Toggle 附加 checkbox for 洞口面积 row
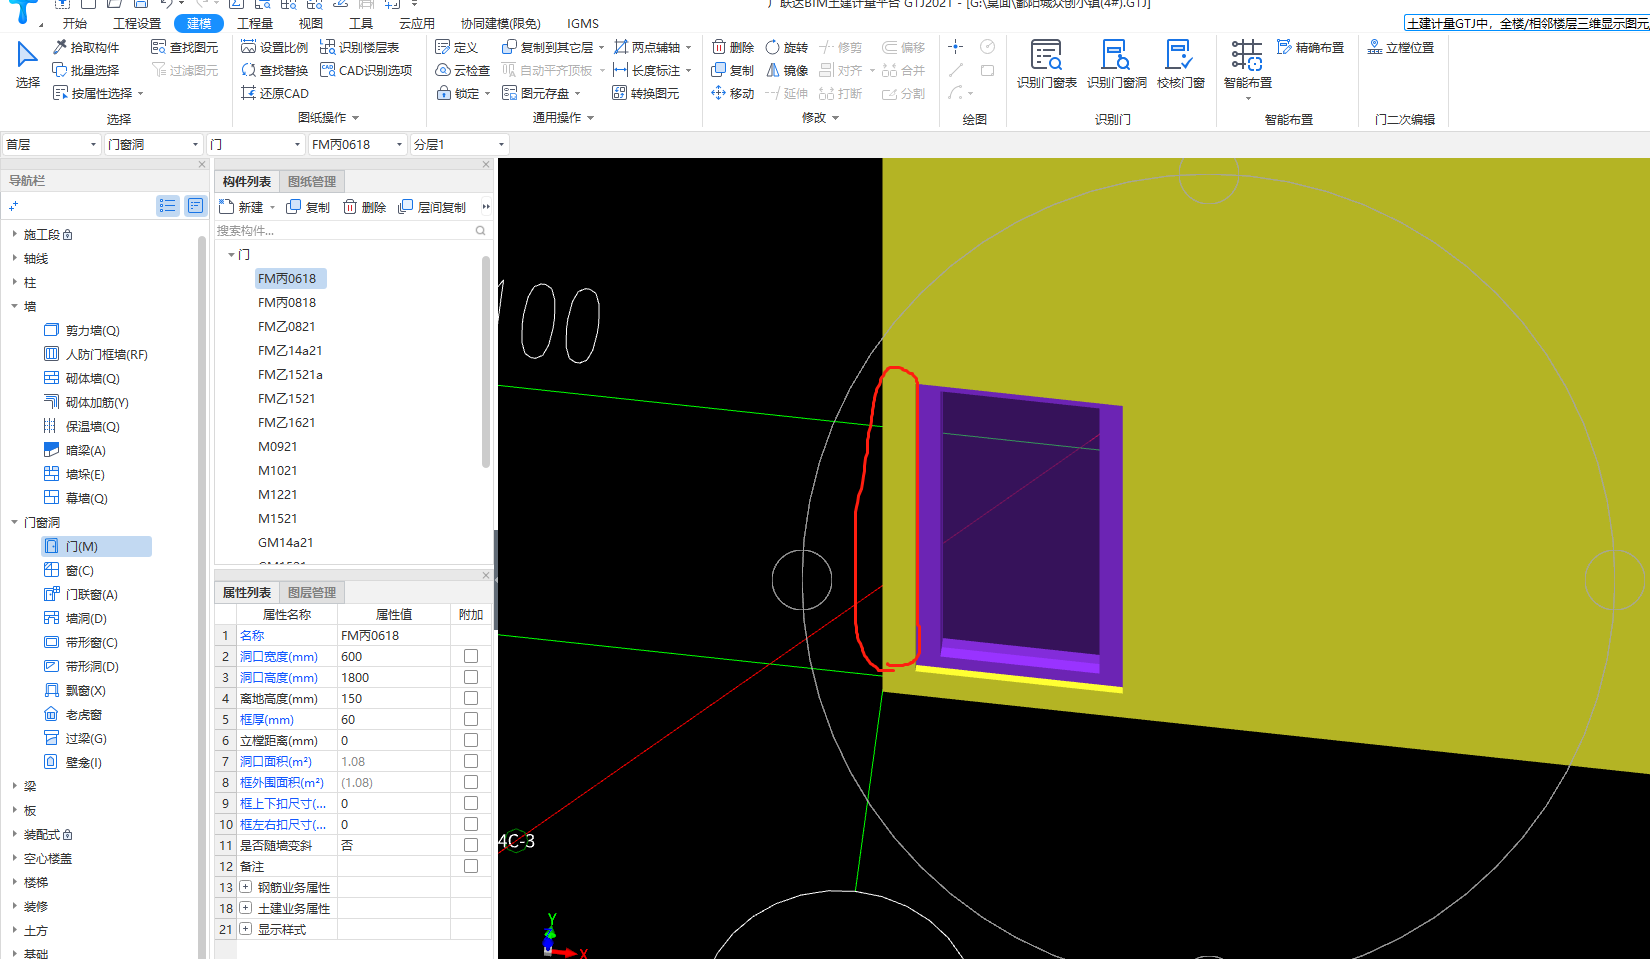 pos(471,761)
